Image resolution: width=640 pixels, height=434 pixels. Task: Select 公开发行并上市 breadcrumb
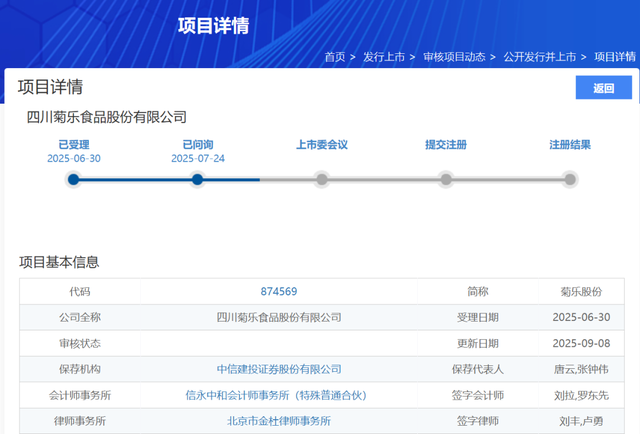tap(541, 57)
